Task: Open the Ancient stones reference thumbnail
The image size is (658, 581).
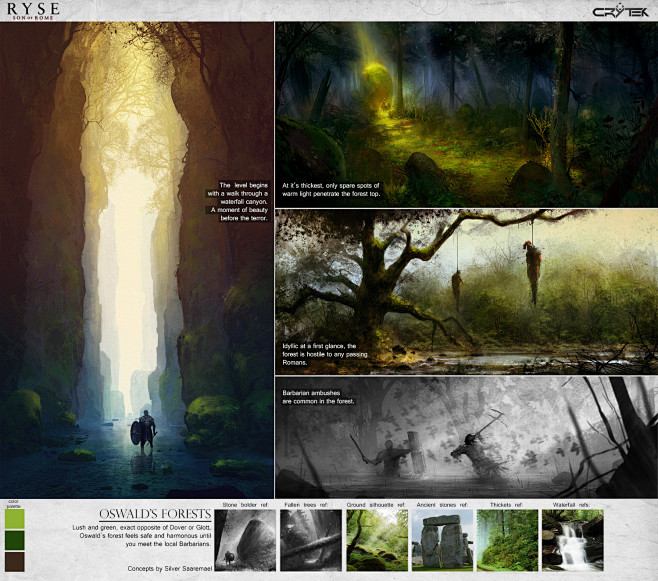Action: tap(442, 541)
